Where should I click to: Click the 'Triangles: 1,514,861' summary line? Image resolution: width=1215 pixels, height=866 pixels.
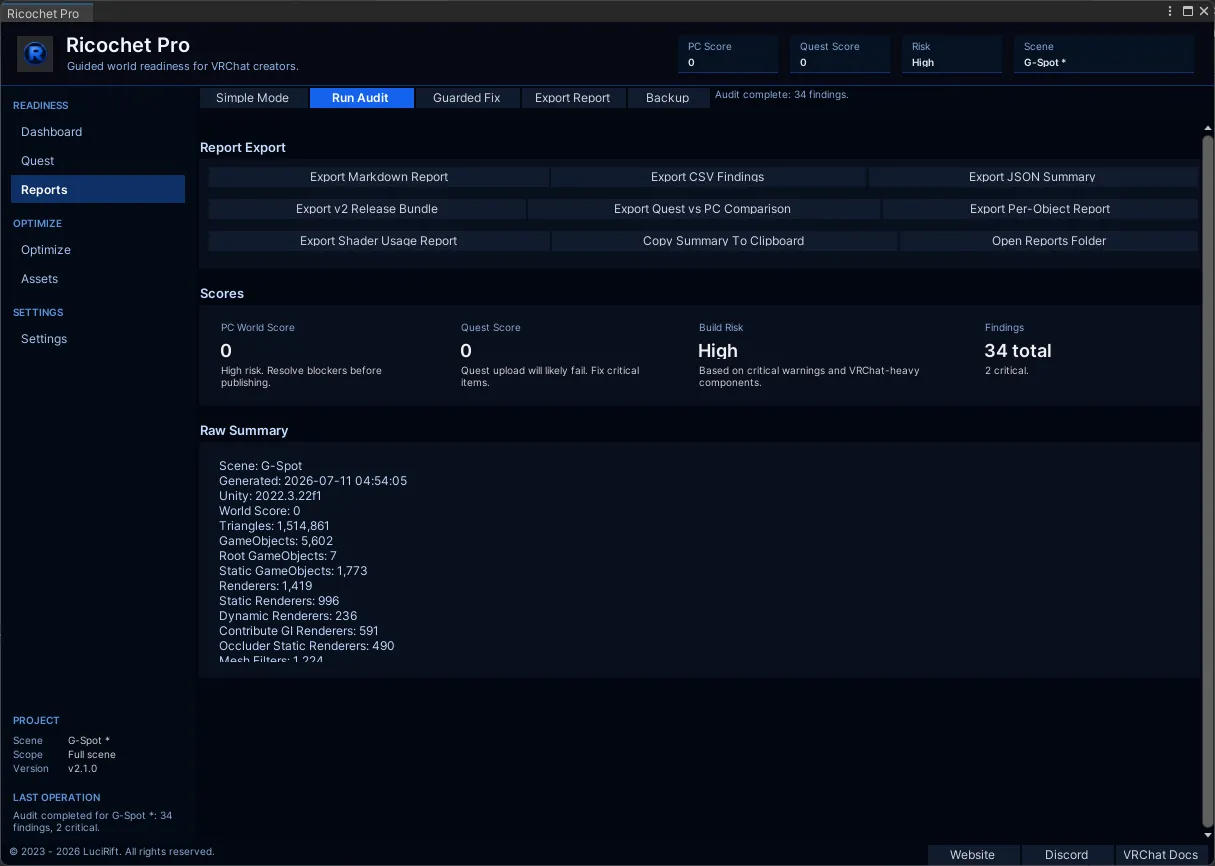point(274,526)
